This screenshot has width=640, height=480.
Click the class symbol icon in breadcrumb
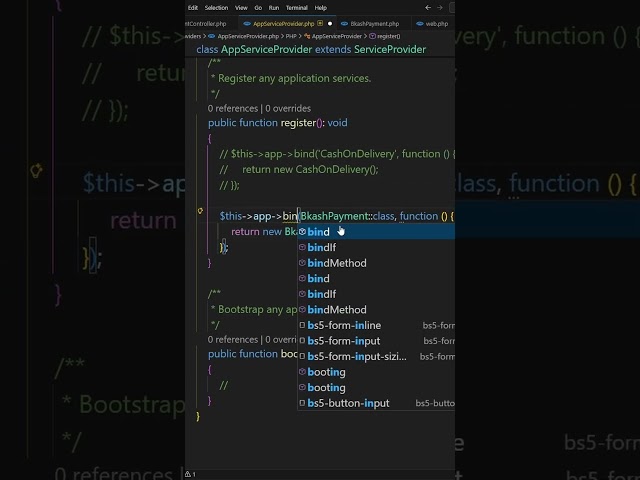tap(307, 36)
